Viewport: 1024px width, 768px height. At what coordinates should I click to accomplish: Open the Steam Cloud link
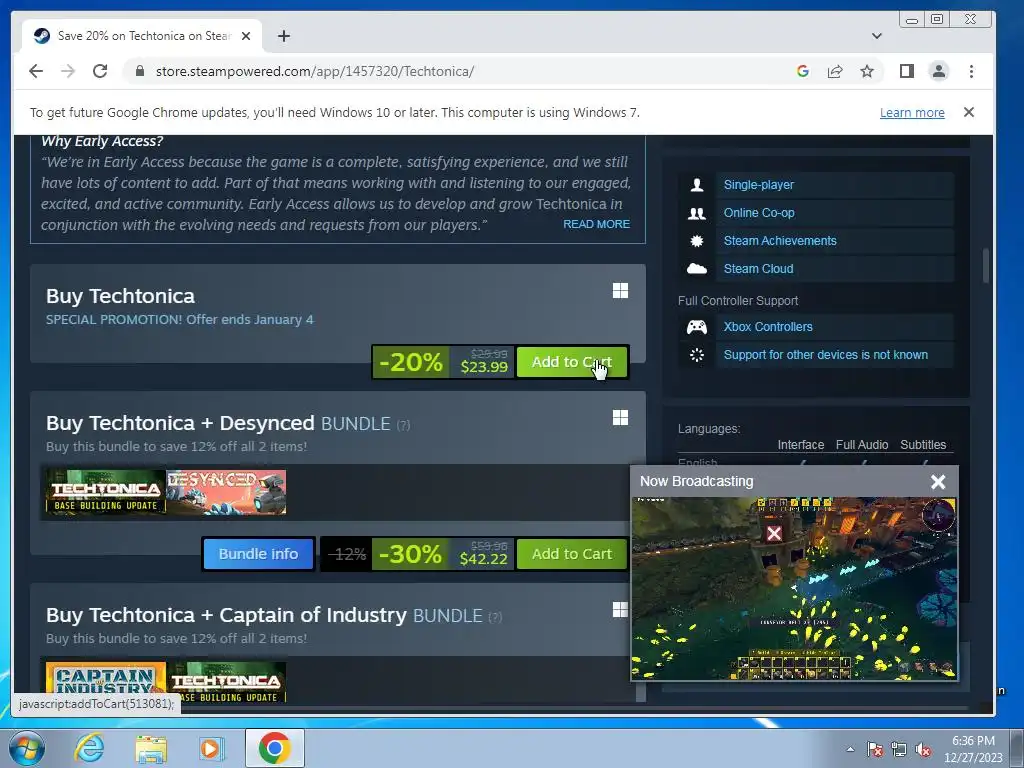(758, 269)
